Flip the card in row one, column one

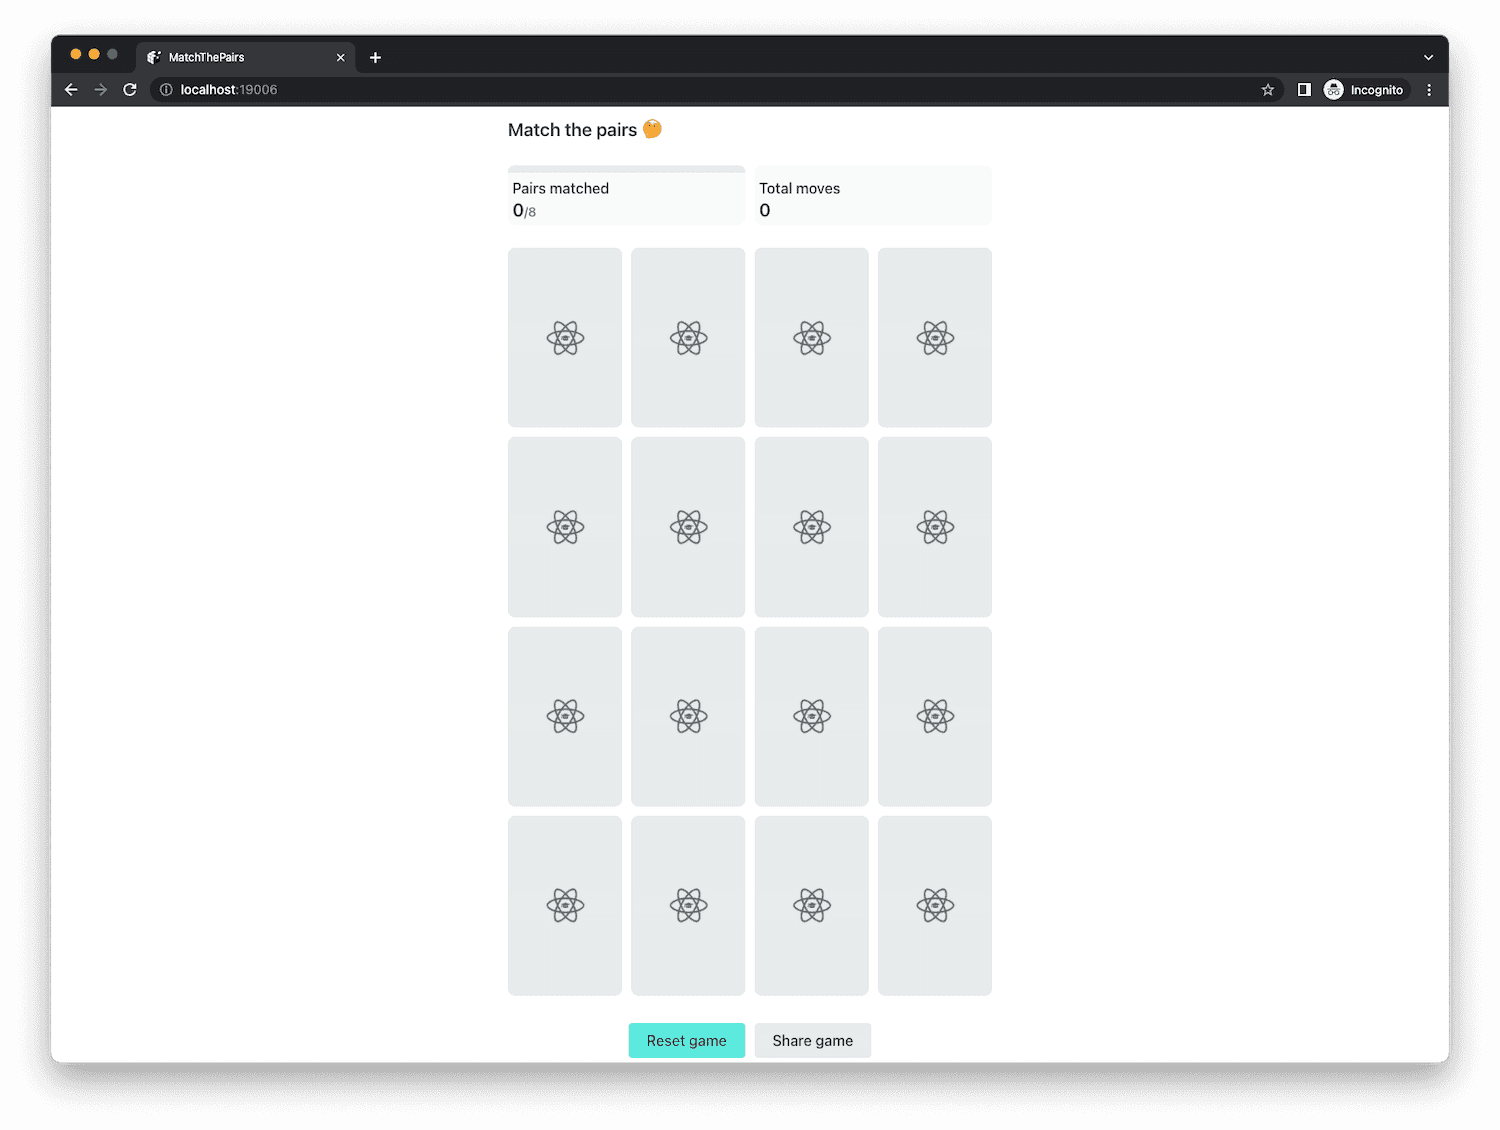click(565, 338)
